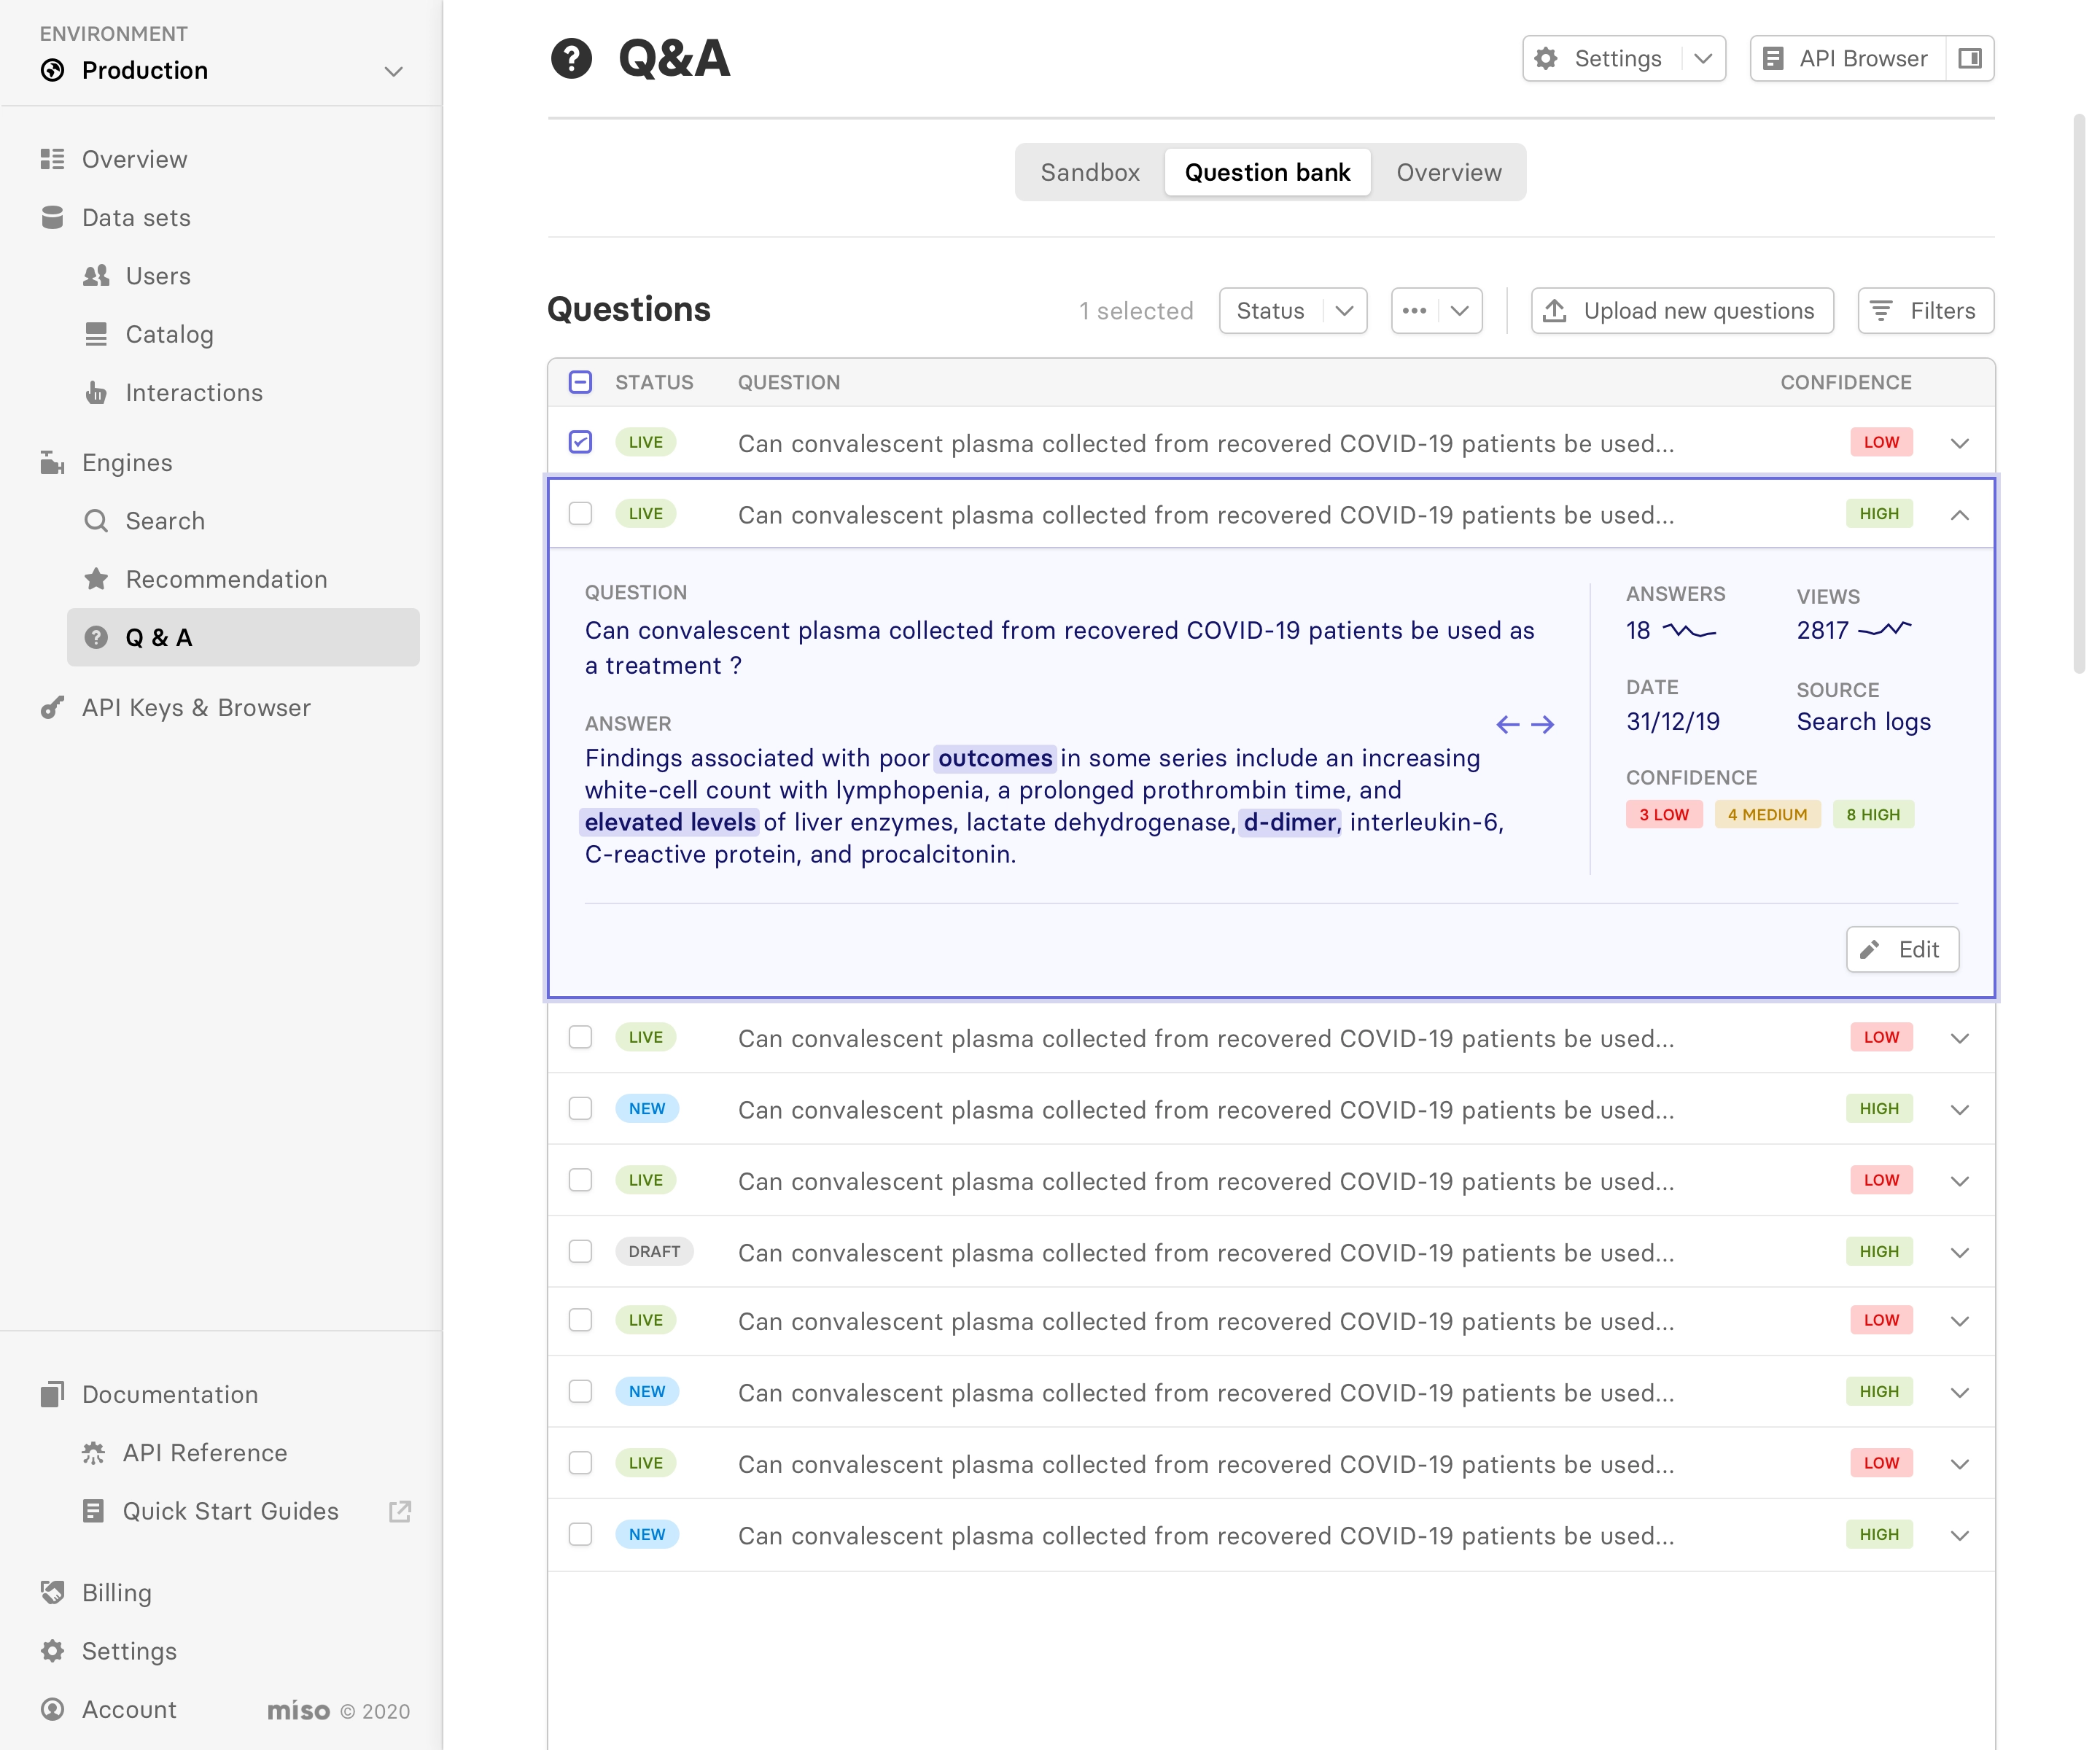Click the Filters button
Image resolution: width=2100 pixels, height=1750 pixels.
click(1925, 311)
